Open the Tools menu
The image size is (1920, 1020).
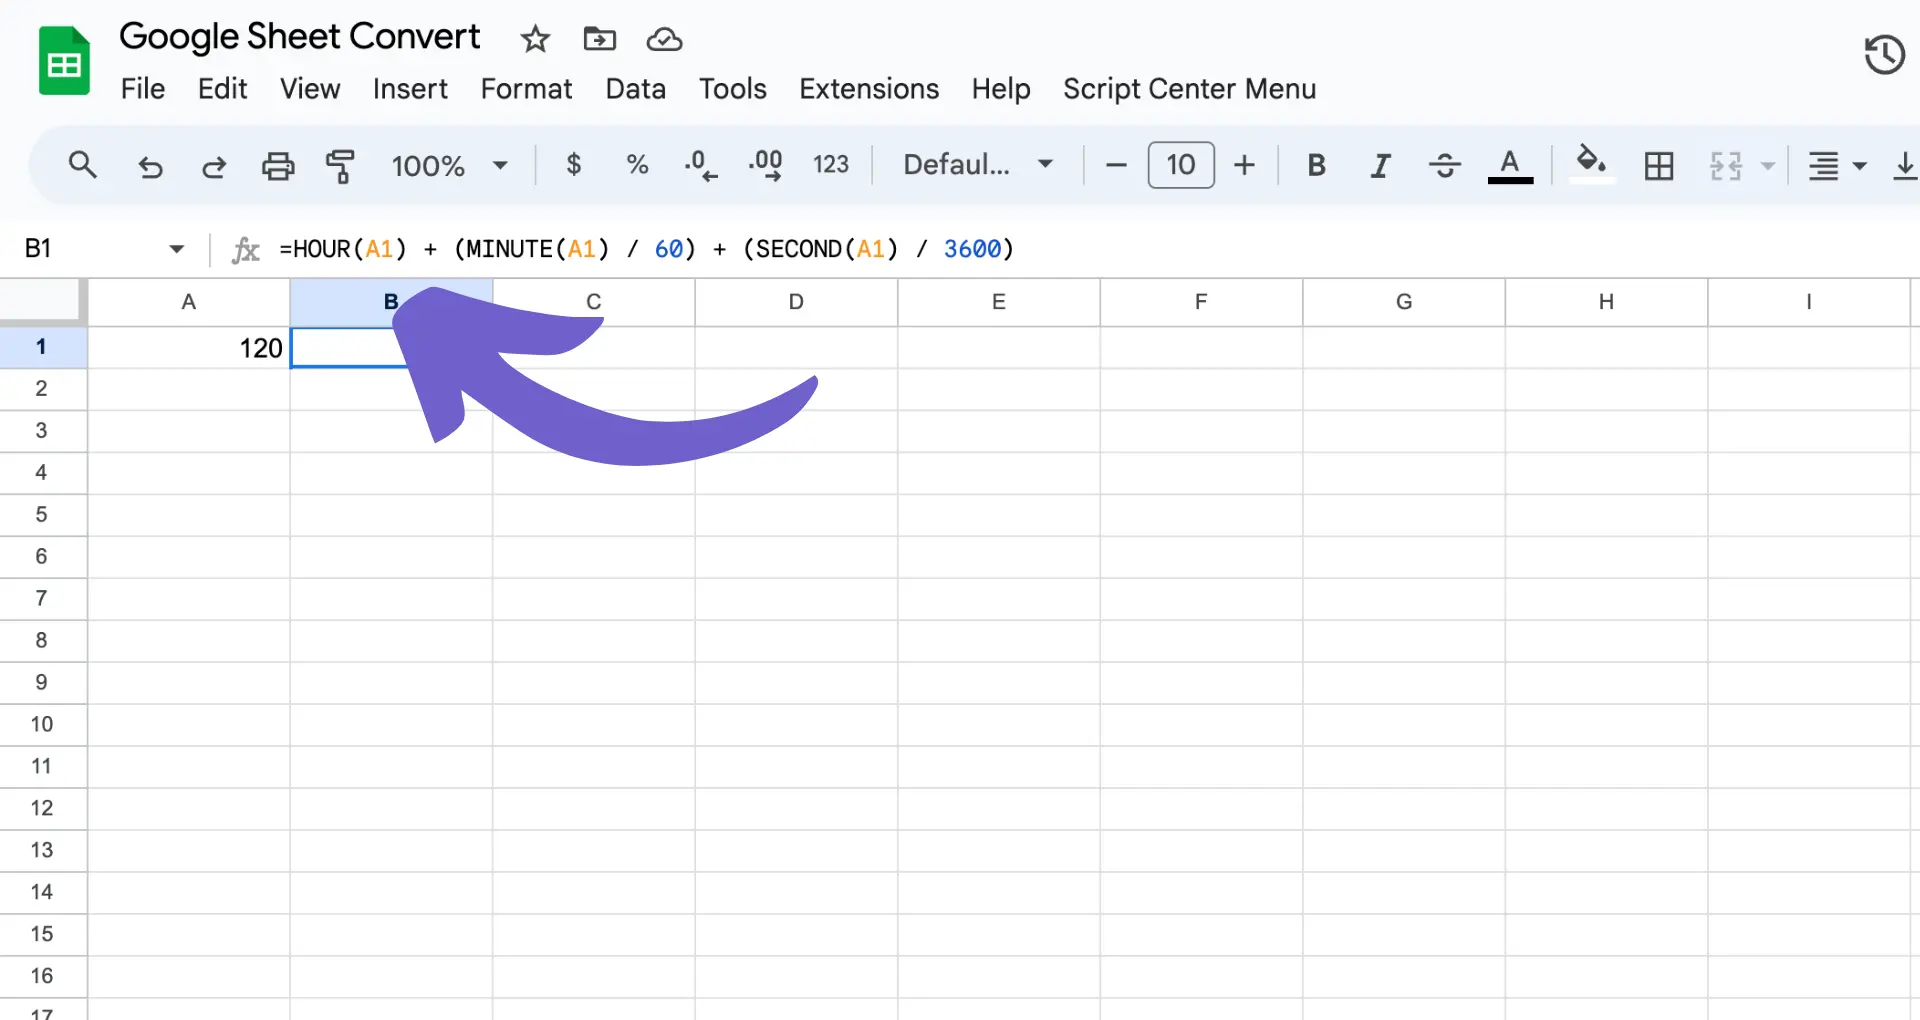(732, 89)
